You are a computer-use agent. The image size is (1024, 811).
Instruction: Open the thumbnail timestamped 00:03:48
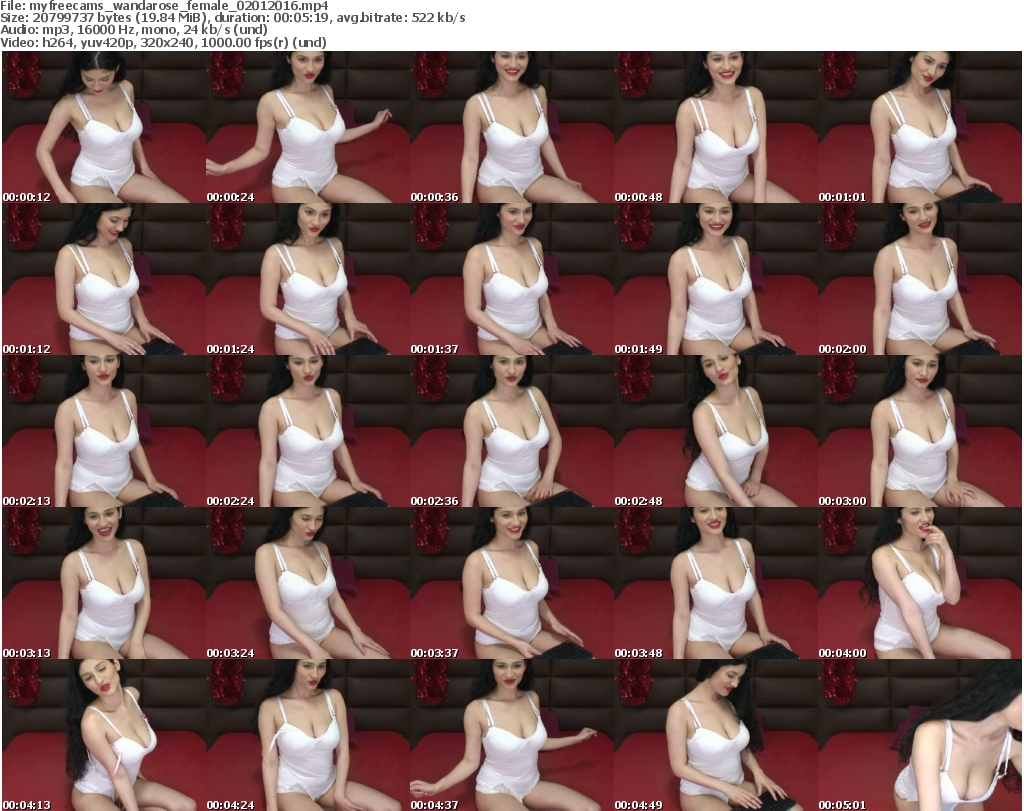[x=716, y=583]
